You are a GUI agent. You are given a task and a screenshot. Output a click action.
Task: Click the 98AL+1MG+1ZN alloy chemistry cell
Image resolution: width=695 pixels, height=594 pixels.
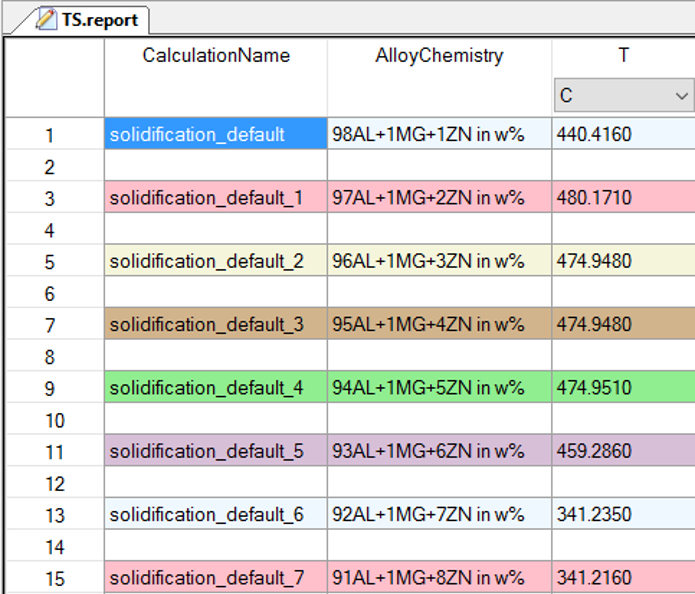tap(439, 135)
